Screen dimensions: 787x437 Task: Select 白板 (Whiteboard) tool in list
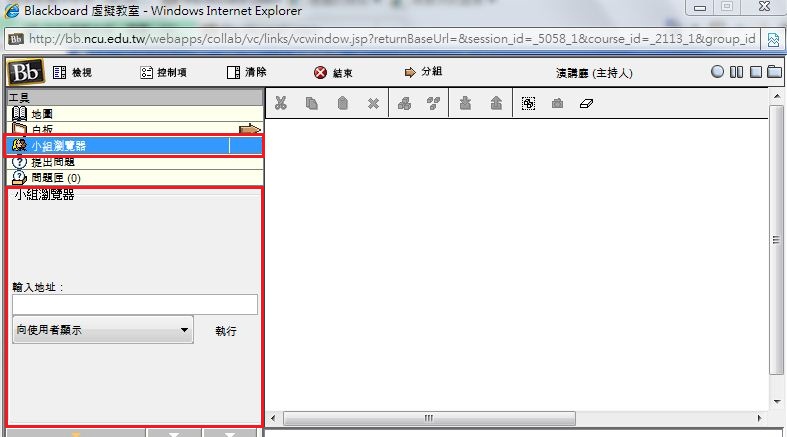tap(41, 130)
